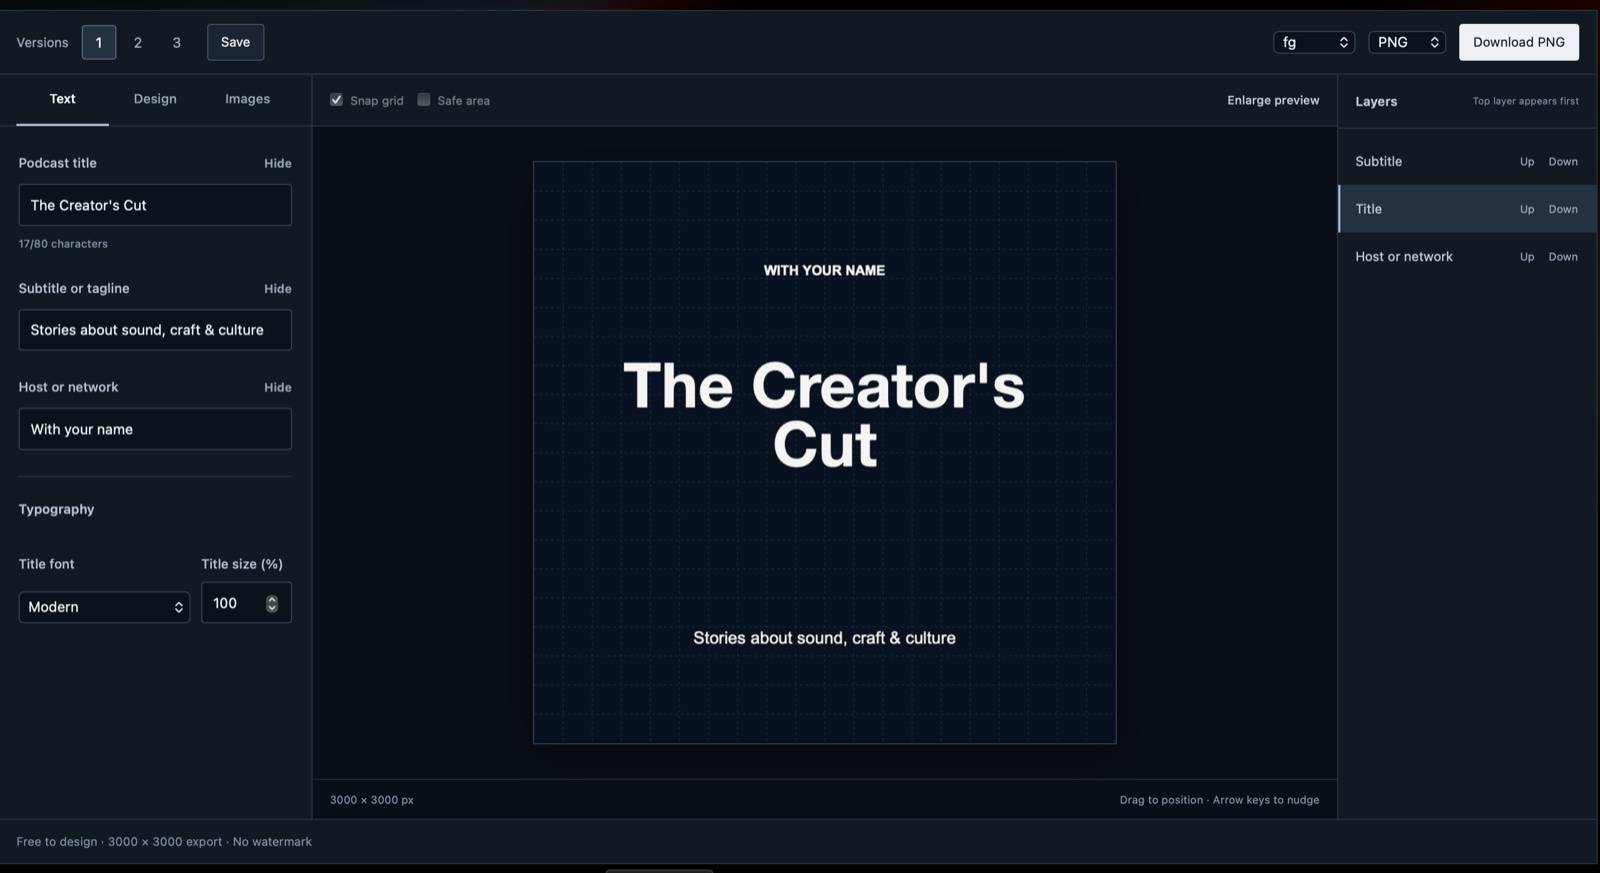The width and height of the screenshot is (1600, 873).
Task: Move the Subtitle layer up
Action: click(x=1527, y=162)
